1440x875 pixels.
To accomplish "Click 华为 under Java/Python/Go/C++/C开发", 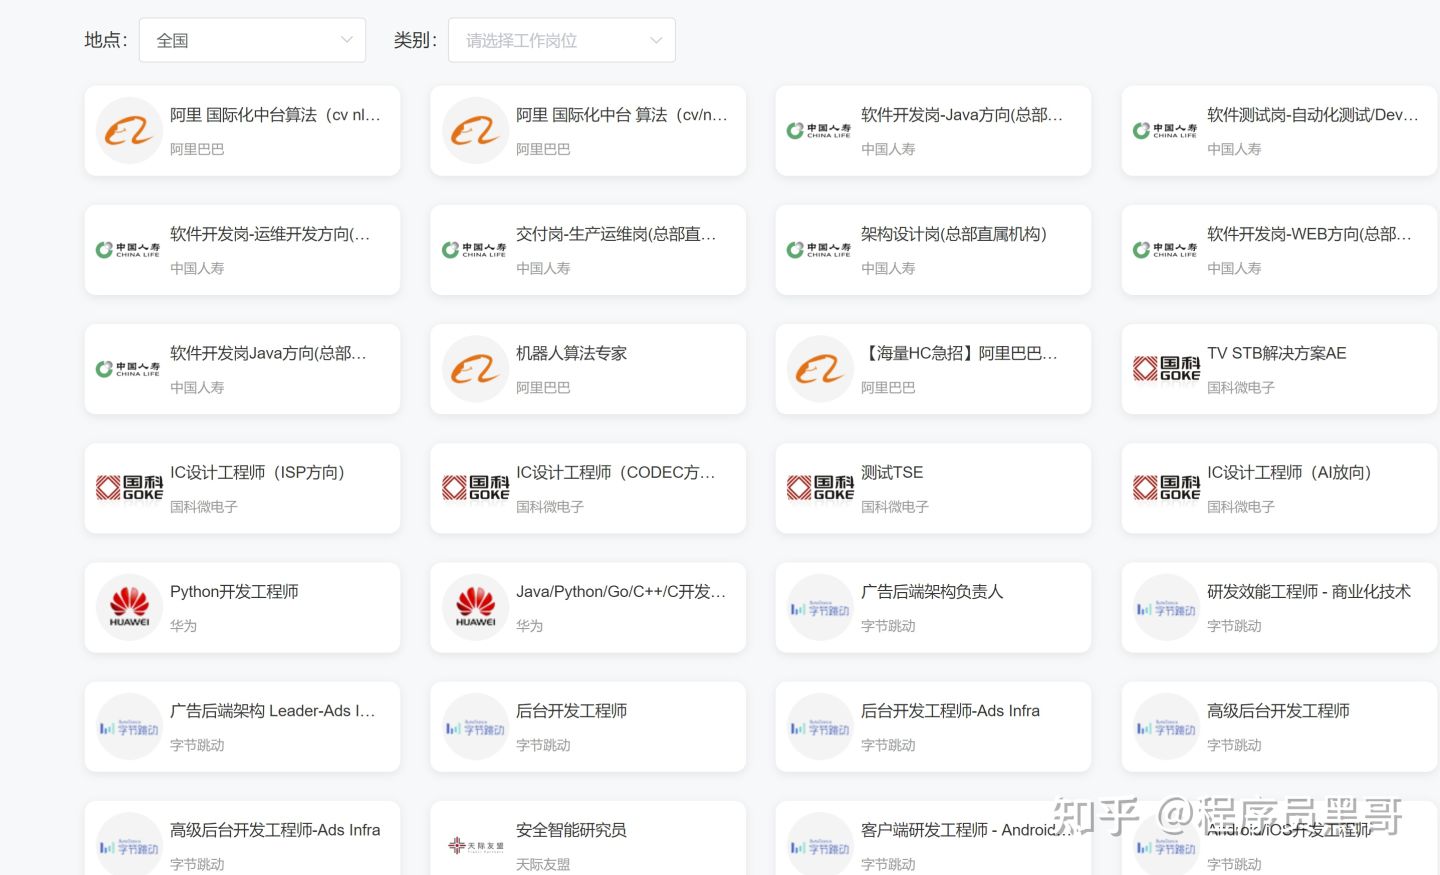I will tap(529, 626).
